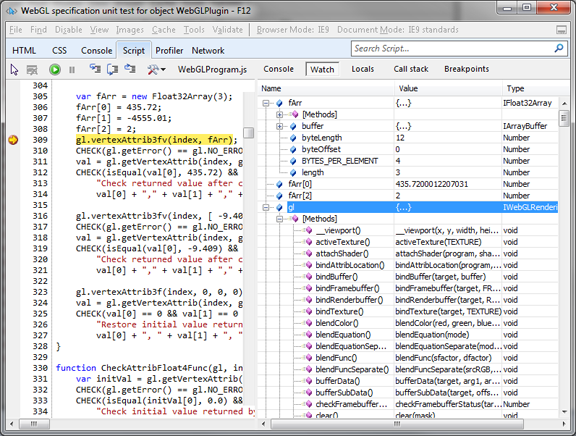The height and width of the screenshot is (436, 576).
Task: Open the Breakpoints pane tab
Action: pyautogui.click(x=467, y=69)
